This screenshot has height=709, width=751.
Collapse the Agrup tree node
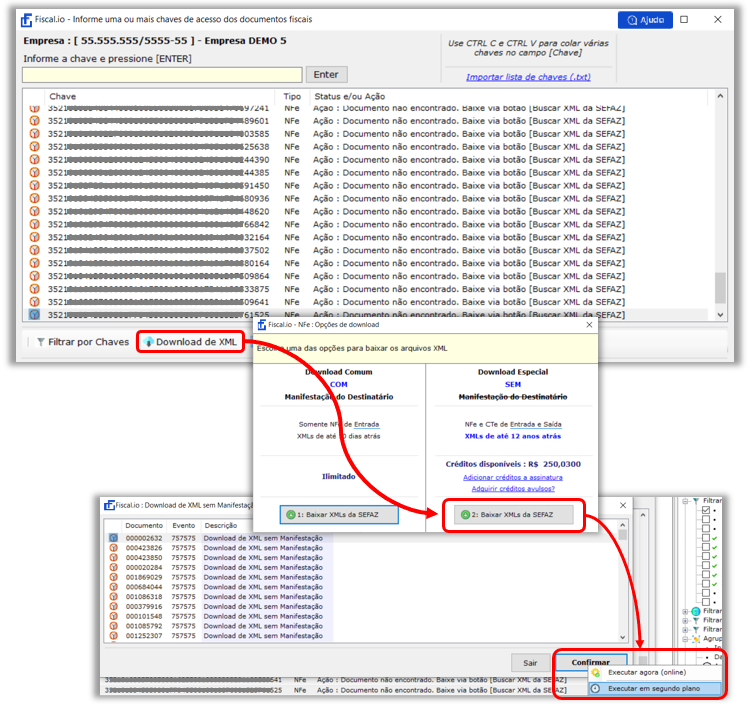click(x=685, y=639)
